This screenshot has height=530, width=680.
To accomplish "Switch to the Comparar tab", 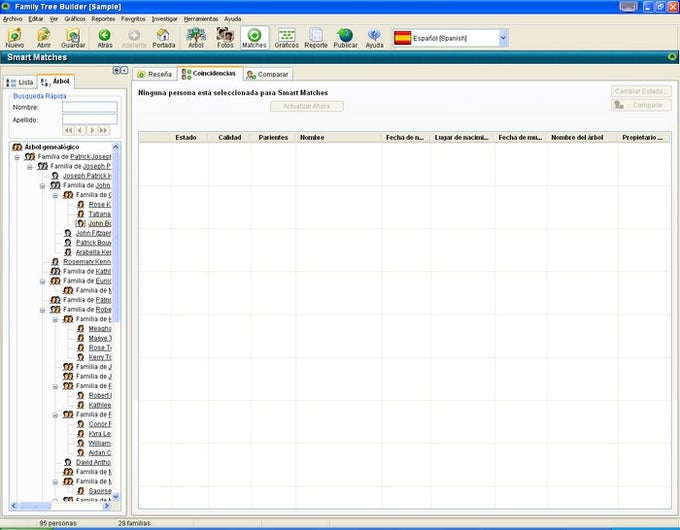I will click(x=268, y=75).
